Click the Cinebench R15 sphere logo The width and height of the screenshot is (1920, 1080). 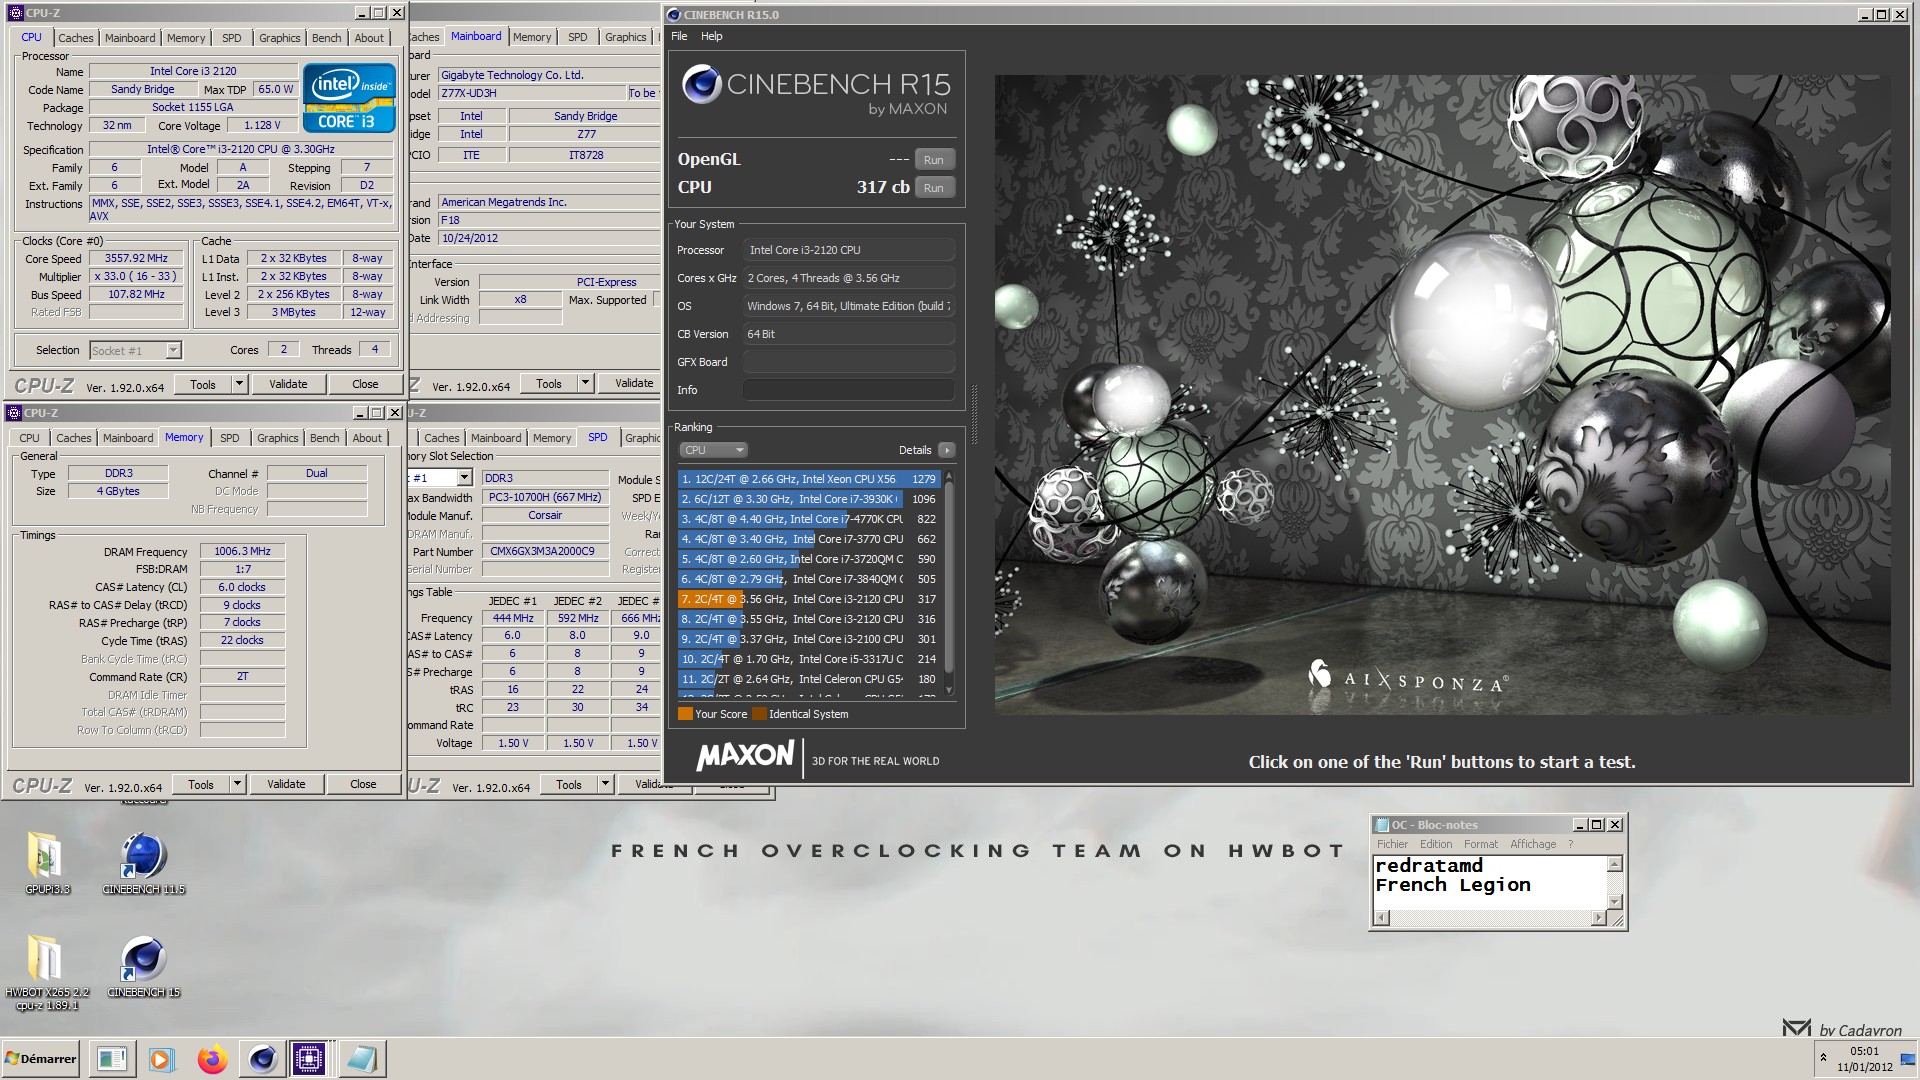[x=702, y=84]
